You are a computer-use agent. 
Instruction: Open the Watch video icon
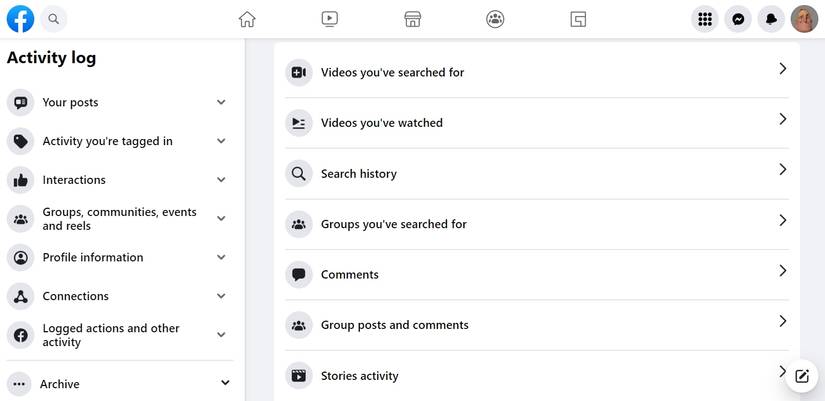tap(329, 19)
